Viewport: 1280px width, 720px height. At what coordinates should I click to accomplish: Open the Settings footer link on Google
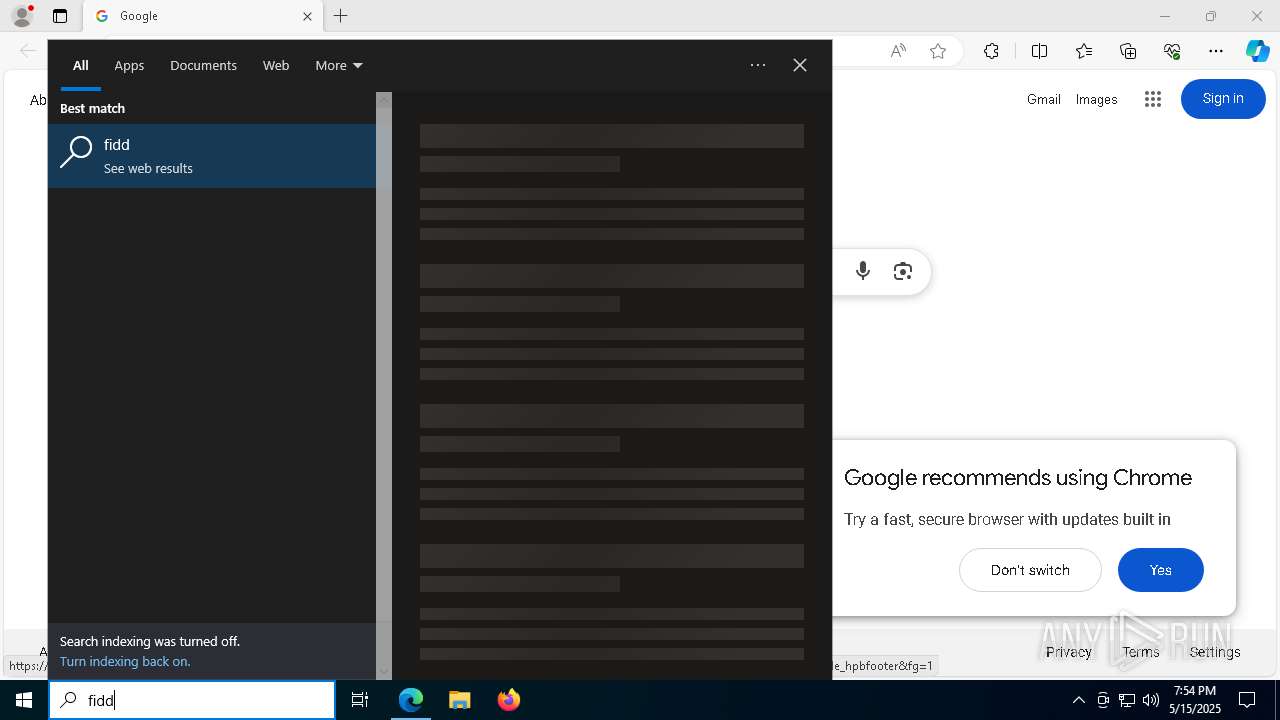[x=1215, y=652]
